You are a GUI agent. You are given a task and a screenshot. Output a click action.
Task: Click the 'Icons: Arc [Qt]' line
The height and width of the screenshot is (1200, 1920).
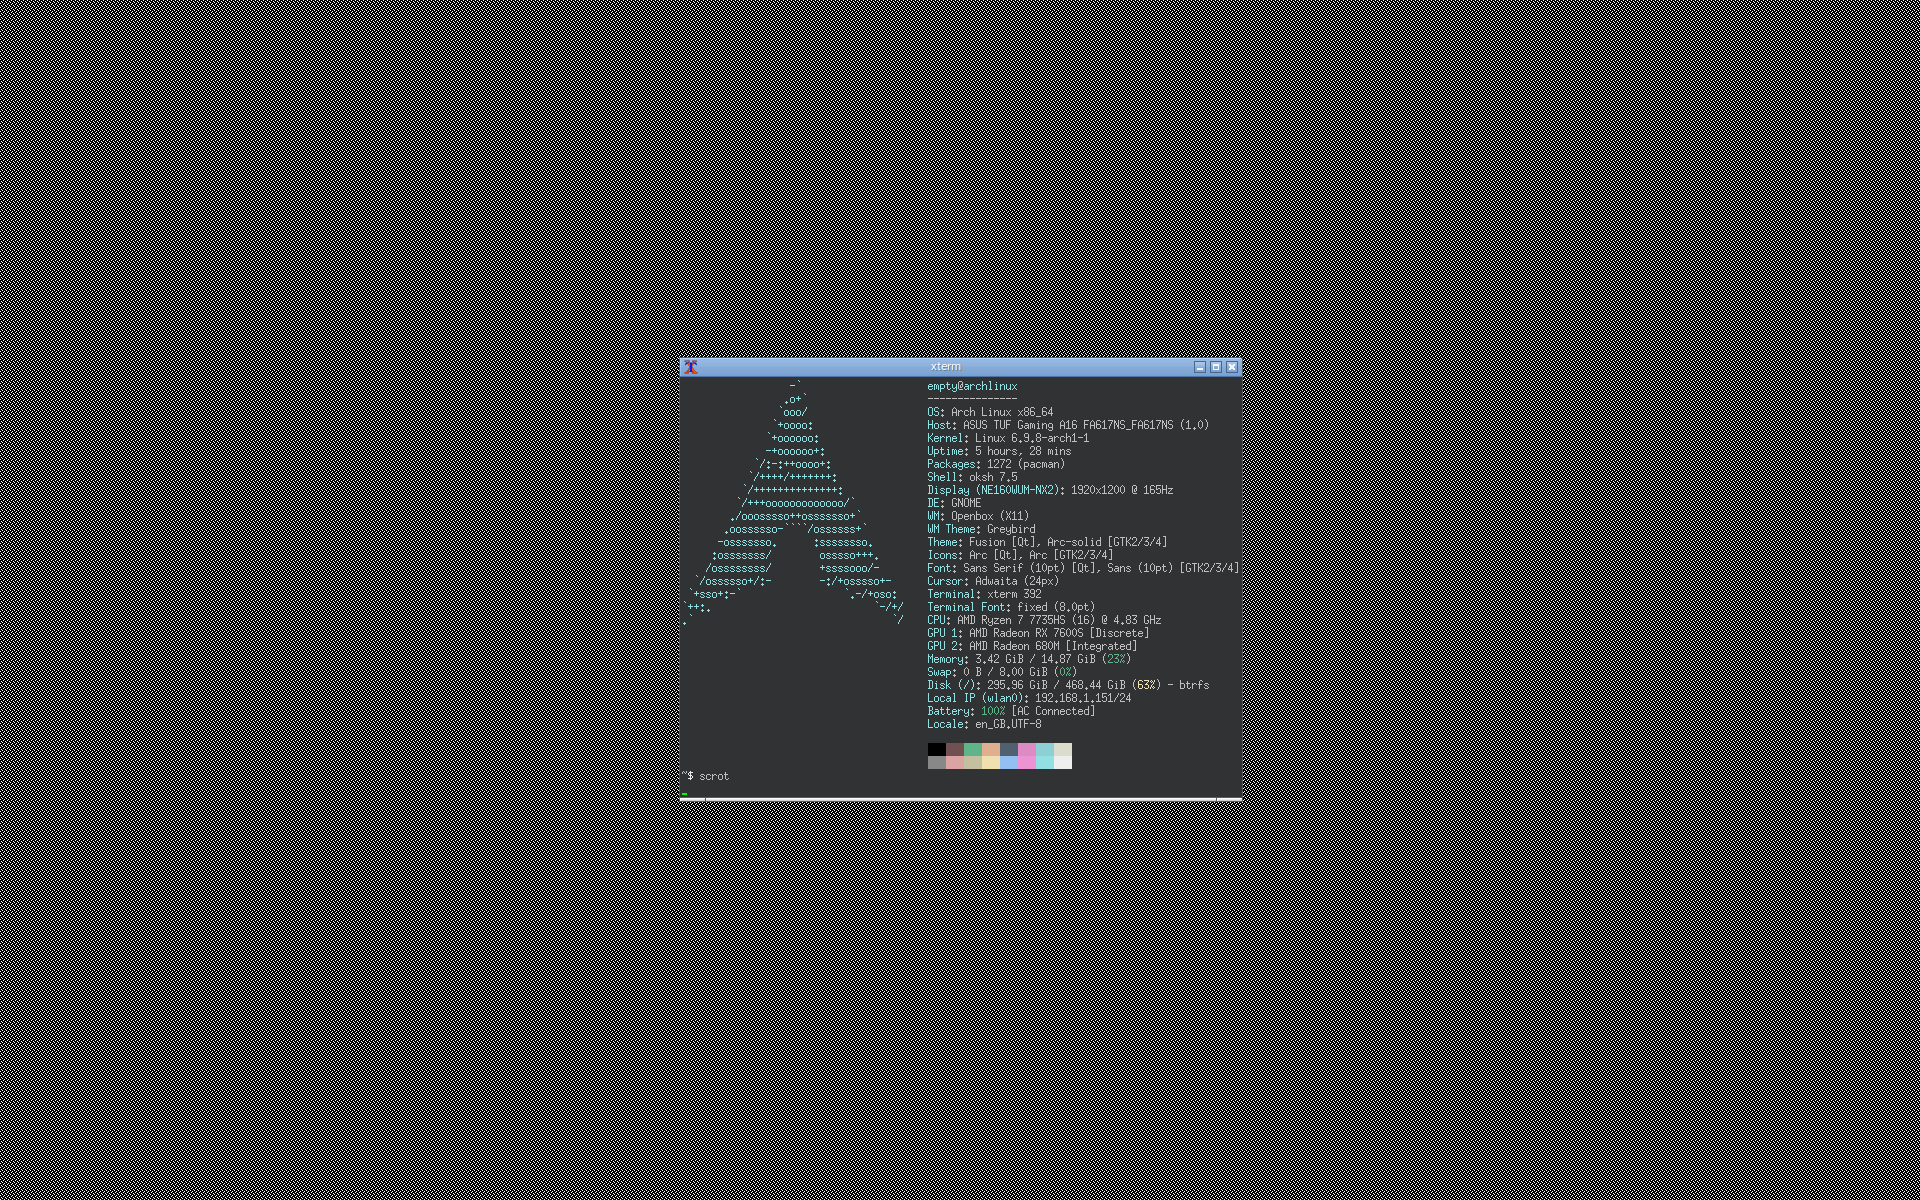1020,555
